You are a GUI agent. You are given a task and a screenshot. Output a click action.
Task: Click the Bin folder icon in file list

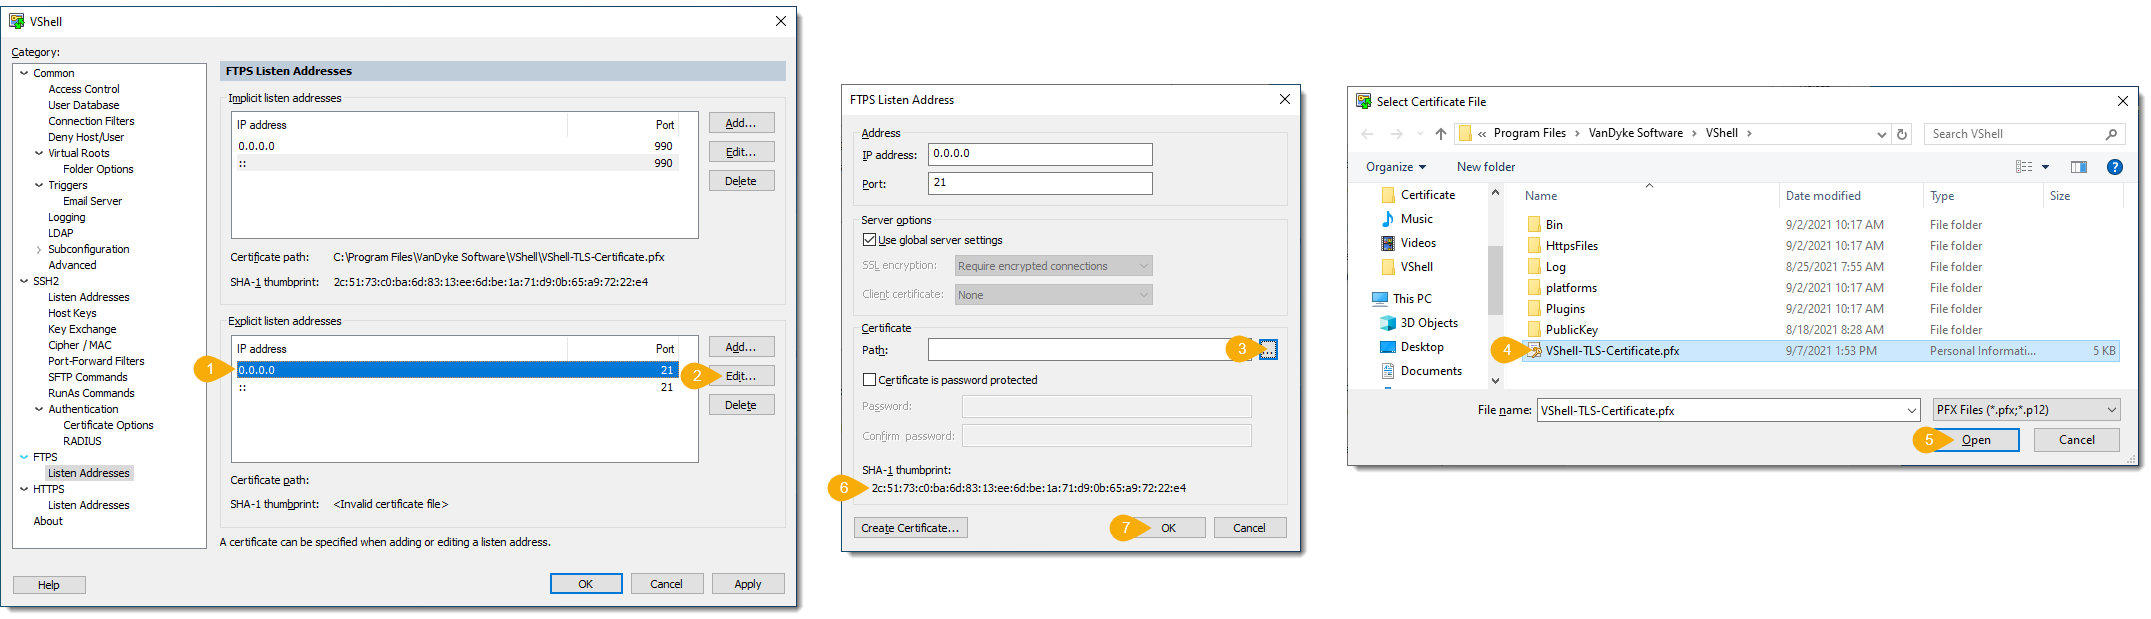pyautogui.click(x=1534, y=225)
